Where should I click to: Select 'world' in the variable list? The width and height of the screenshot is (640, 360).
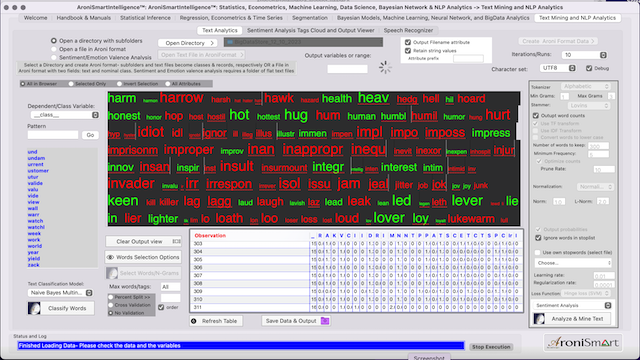(35, 246)
